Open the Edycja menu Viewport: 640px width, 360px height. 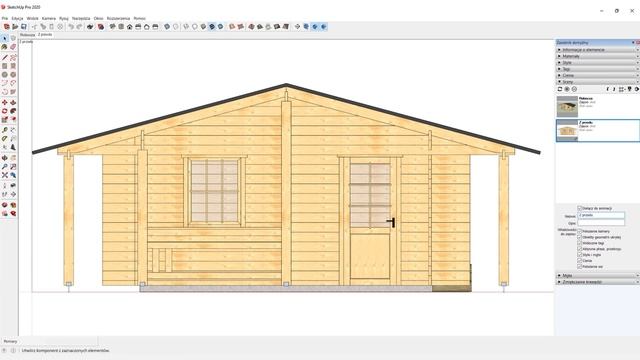pyautogui.click(x=18, y=18)
